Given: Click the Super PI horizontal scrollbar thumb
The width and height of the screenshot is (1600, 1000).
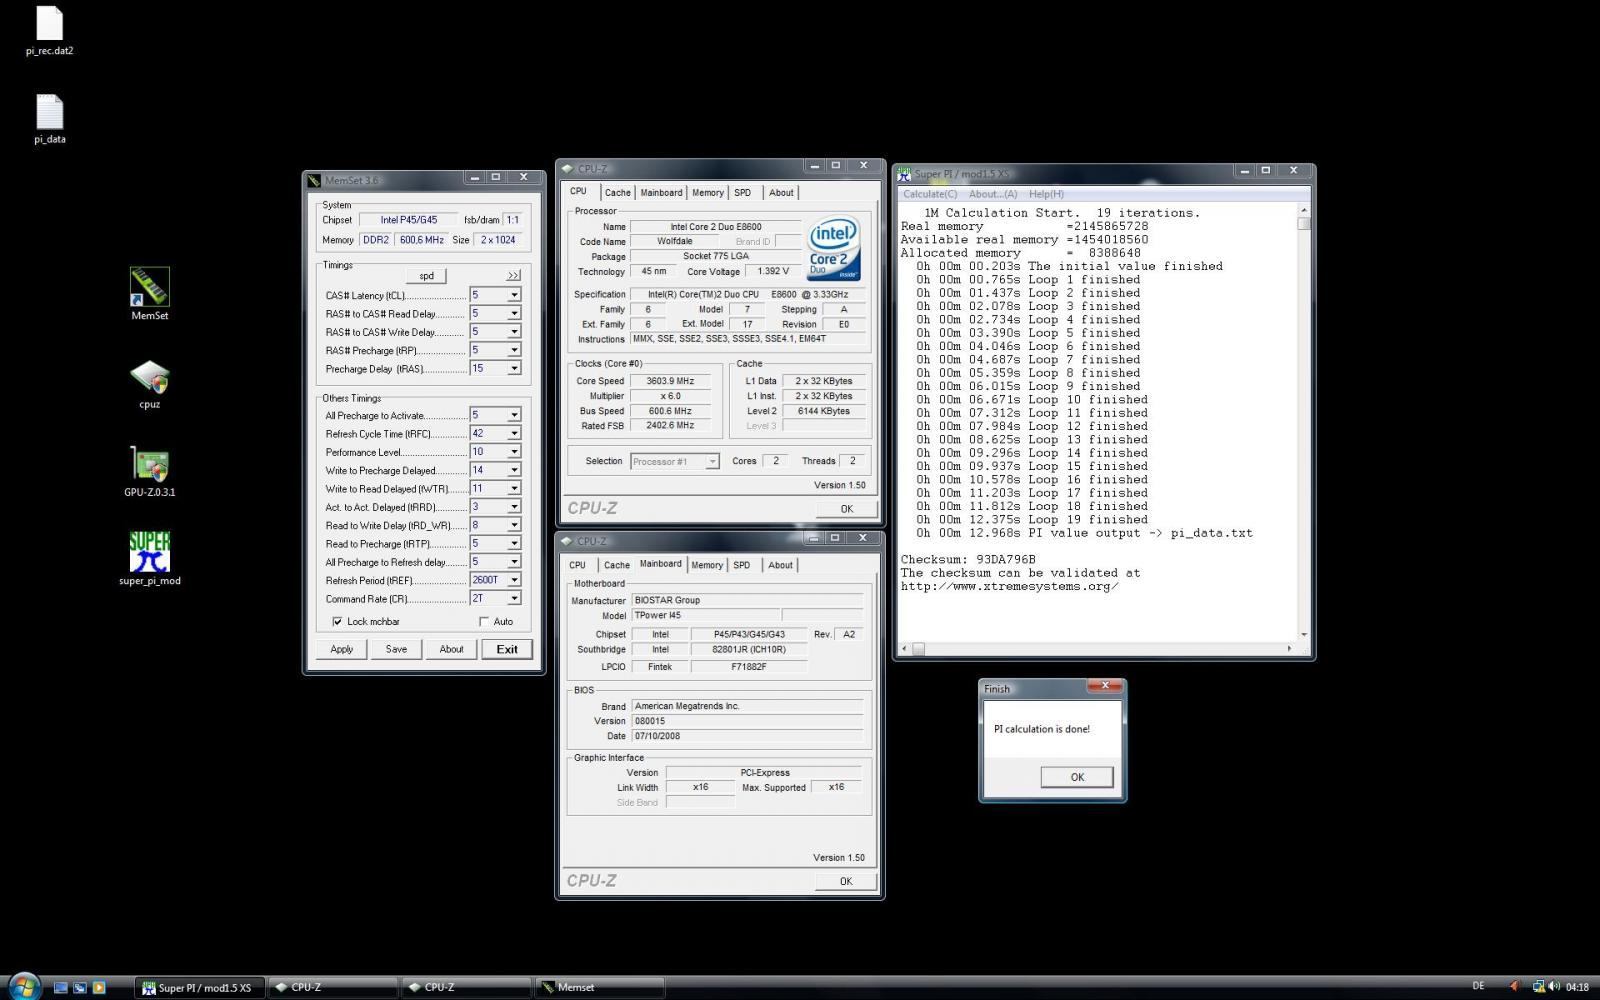Looking at the screenshot, I should tap(918, 649).
